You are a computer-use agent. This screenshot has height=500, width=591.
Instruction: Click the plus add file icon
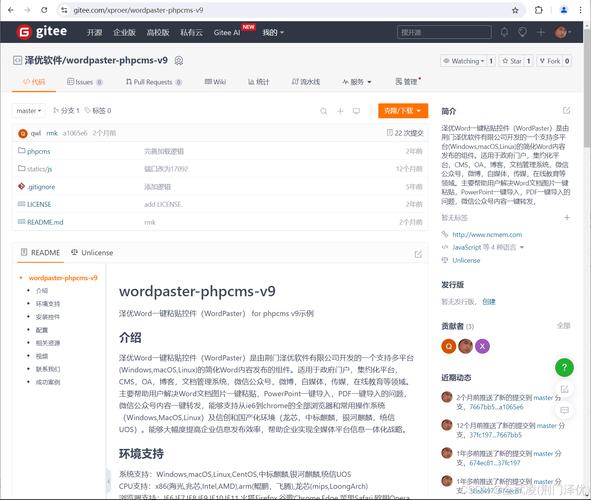coord(340,111)
